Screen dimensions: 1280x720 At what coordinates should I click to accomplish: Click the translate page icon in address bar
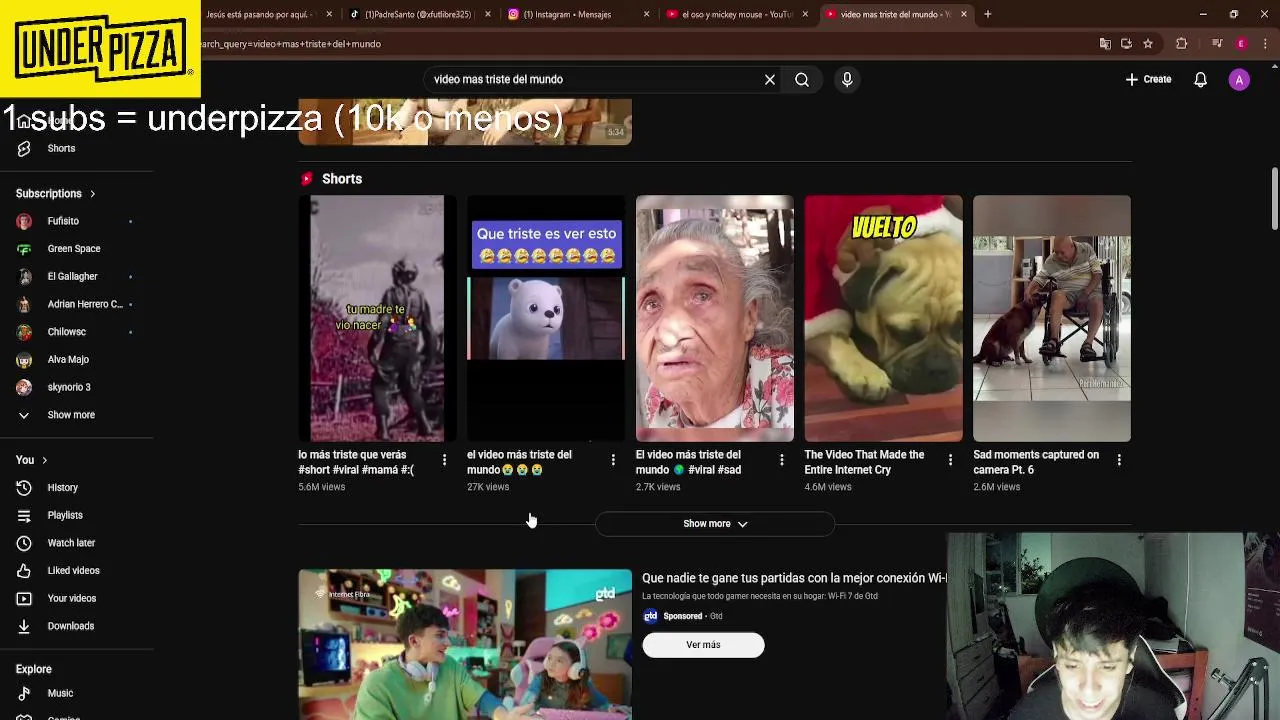(x=1105, y=44)
